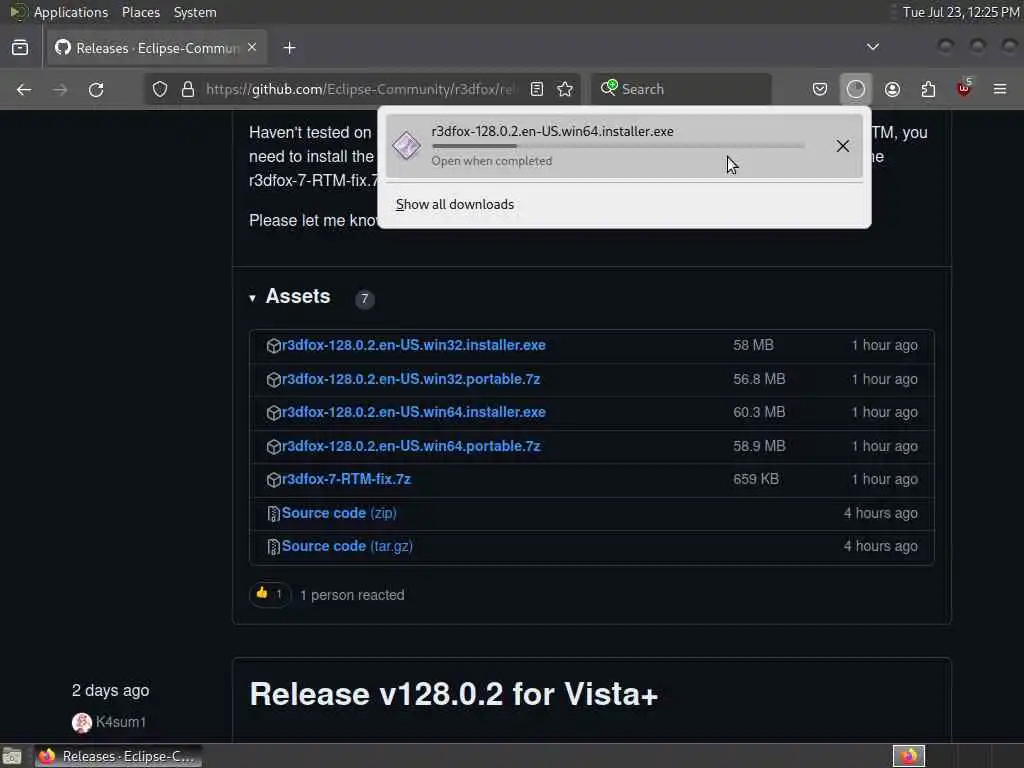This screenshot has width=1024, height=768.
Task: Collapse the Assets section triangle
Action: [253, 298]
